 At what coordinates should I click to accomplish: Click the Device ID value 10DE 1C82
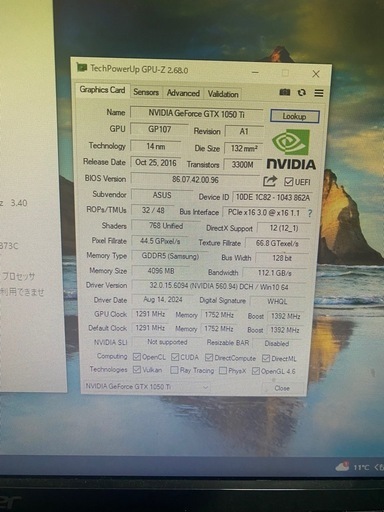[273, 197]
